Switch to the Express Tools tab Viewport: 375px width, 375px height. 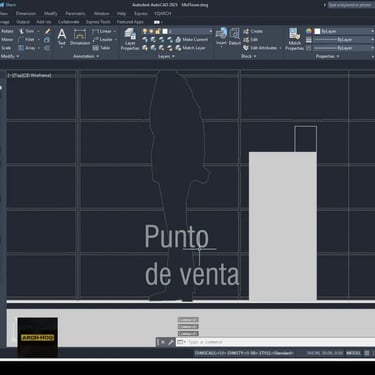pyautogui.click(x=98, y=22)
